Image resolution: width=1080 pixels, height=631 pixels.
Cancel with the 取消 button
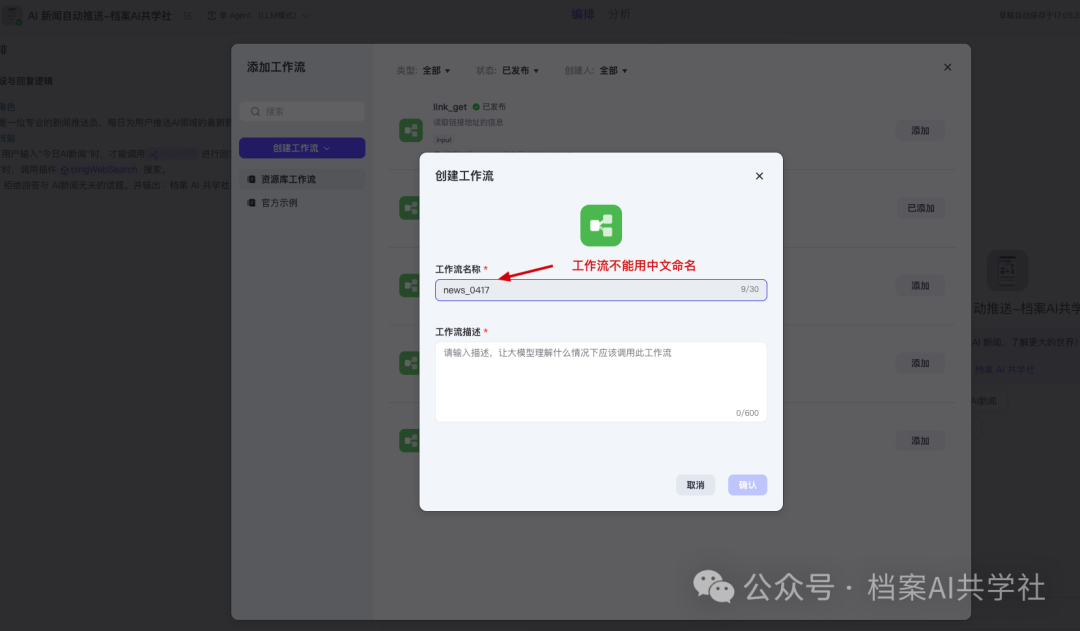695,485
